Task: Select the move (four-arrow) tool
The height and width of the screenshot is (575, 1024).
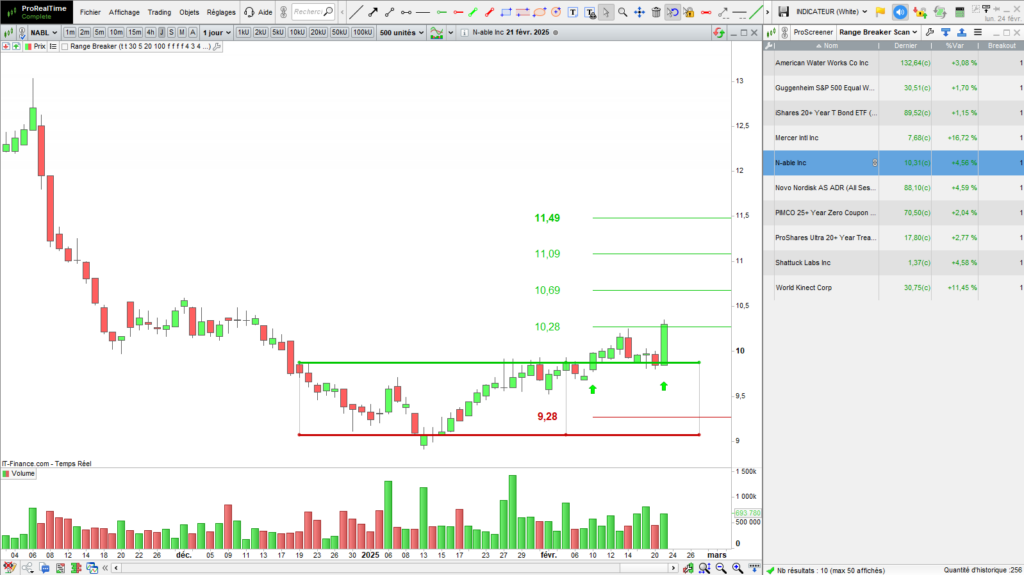Action: tap(639, 12)
